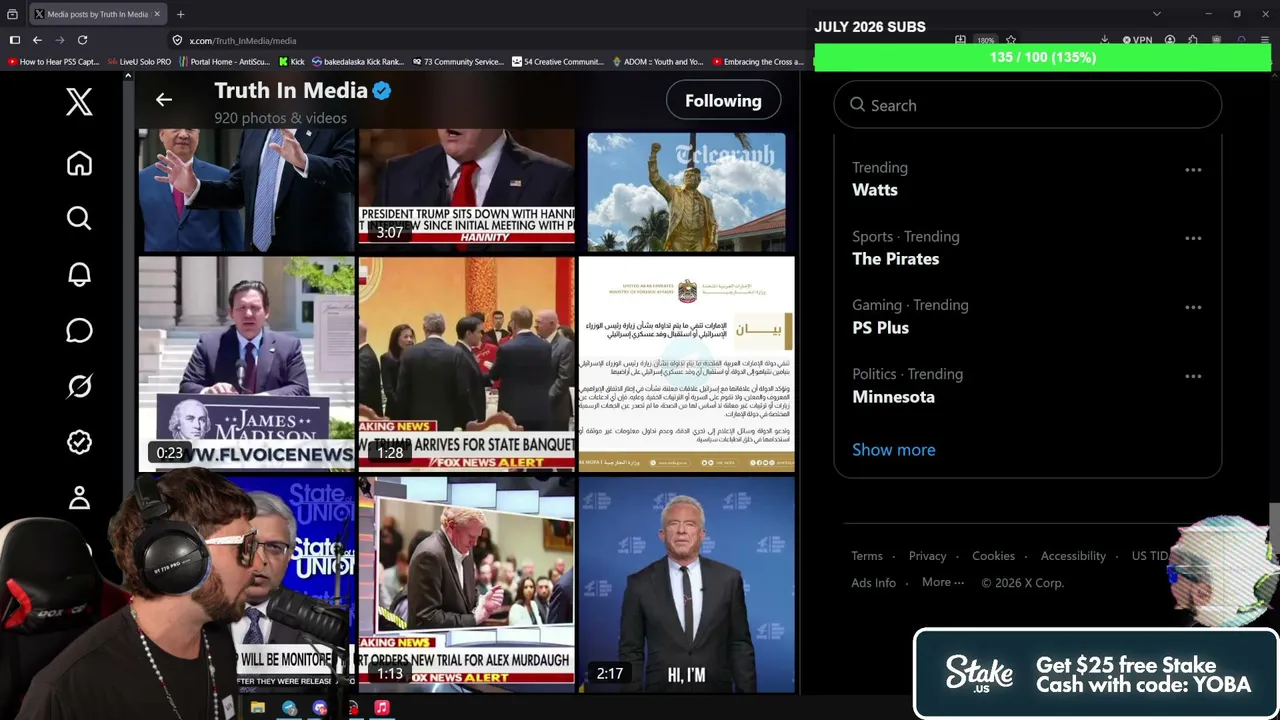Open ADOM Youth bookmark

(657, 61)
